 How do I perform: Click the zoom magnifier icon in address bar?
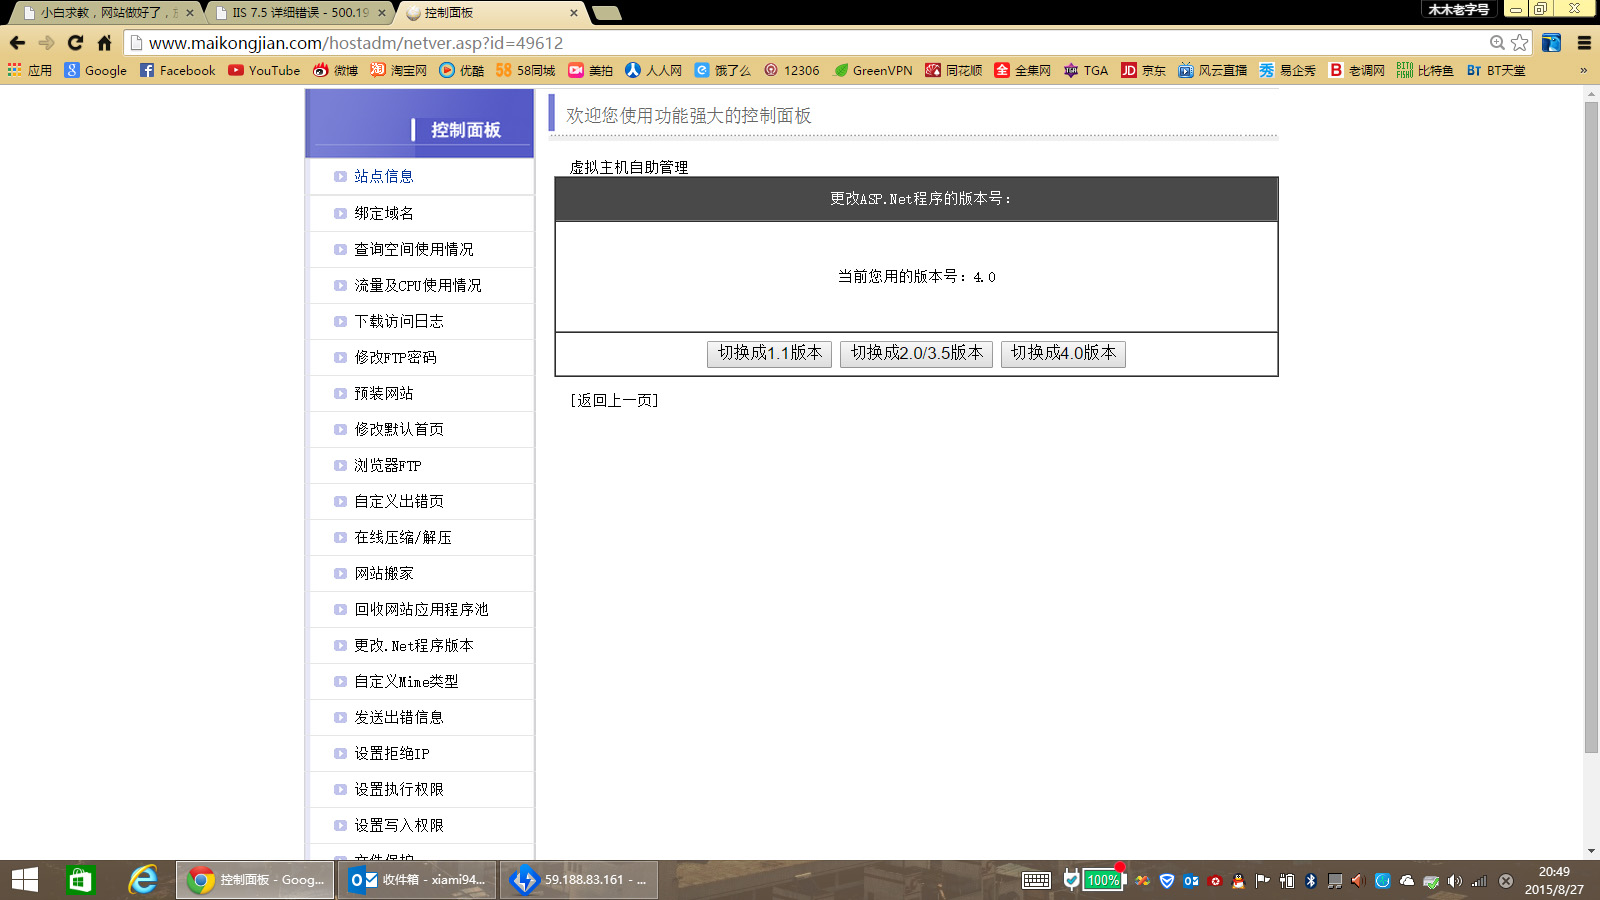(x=1497, y=43)
